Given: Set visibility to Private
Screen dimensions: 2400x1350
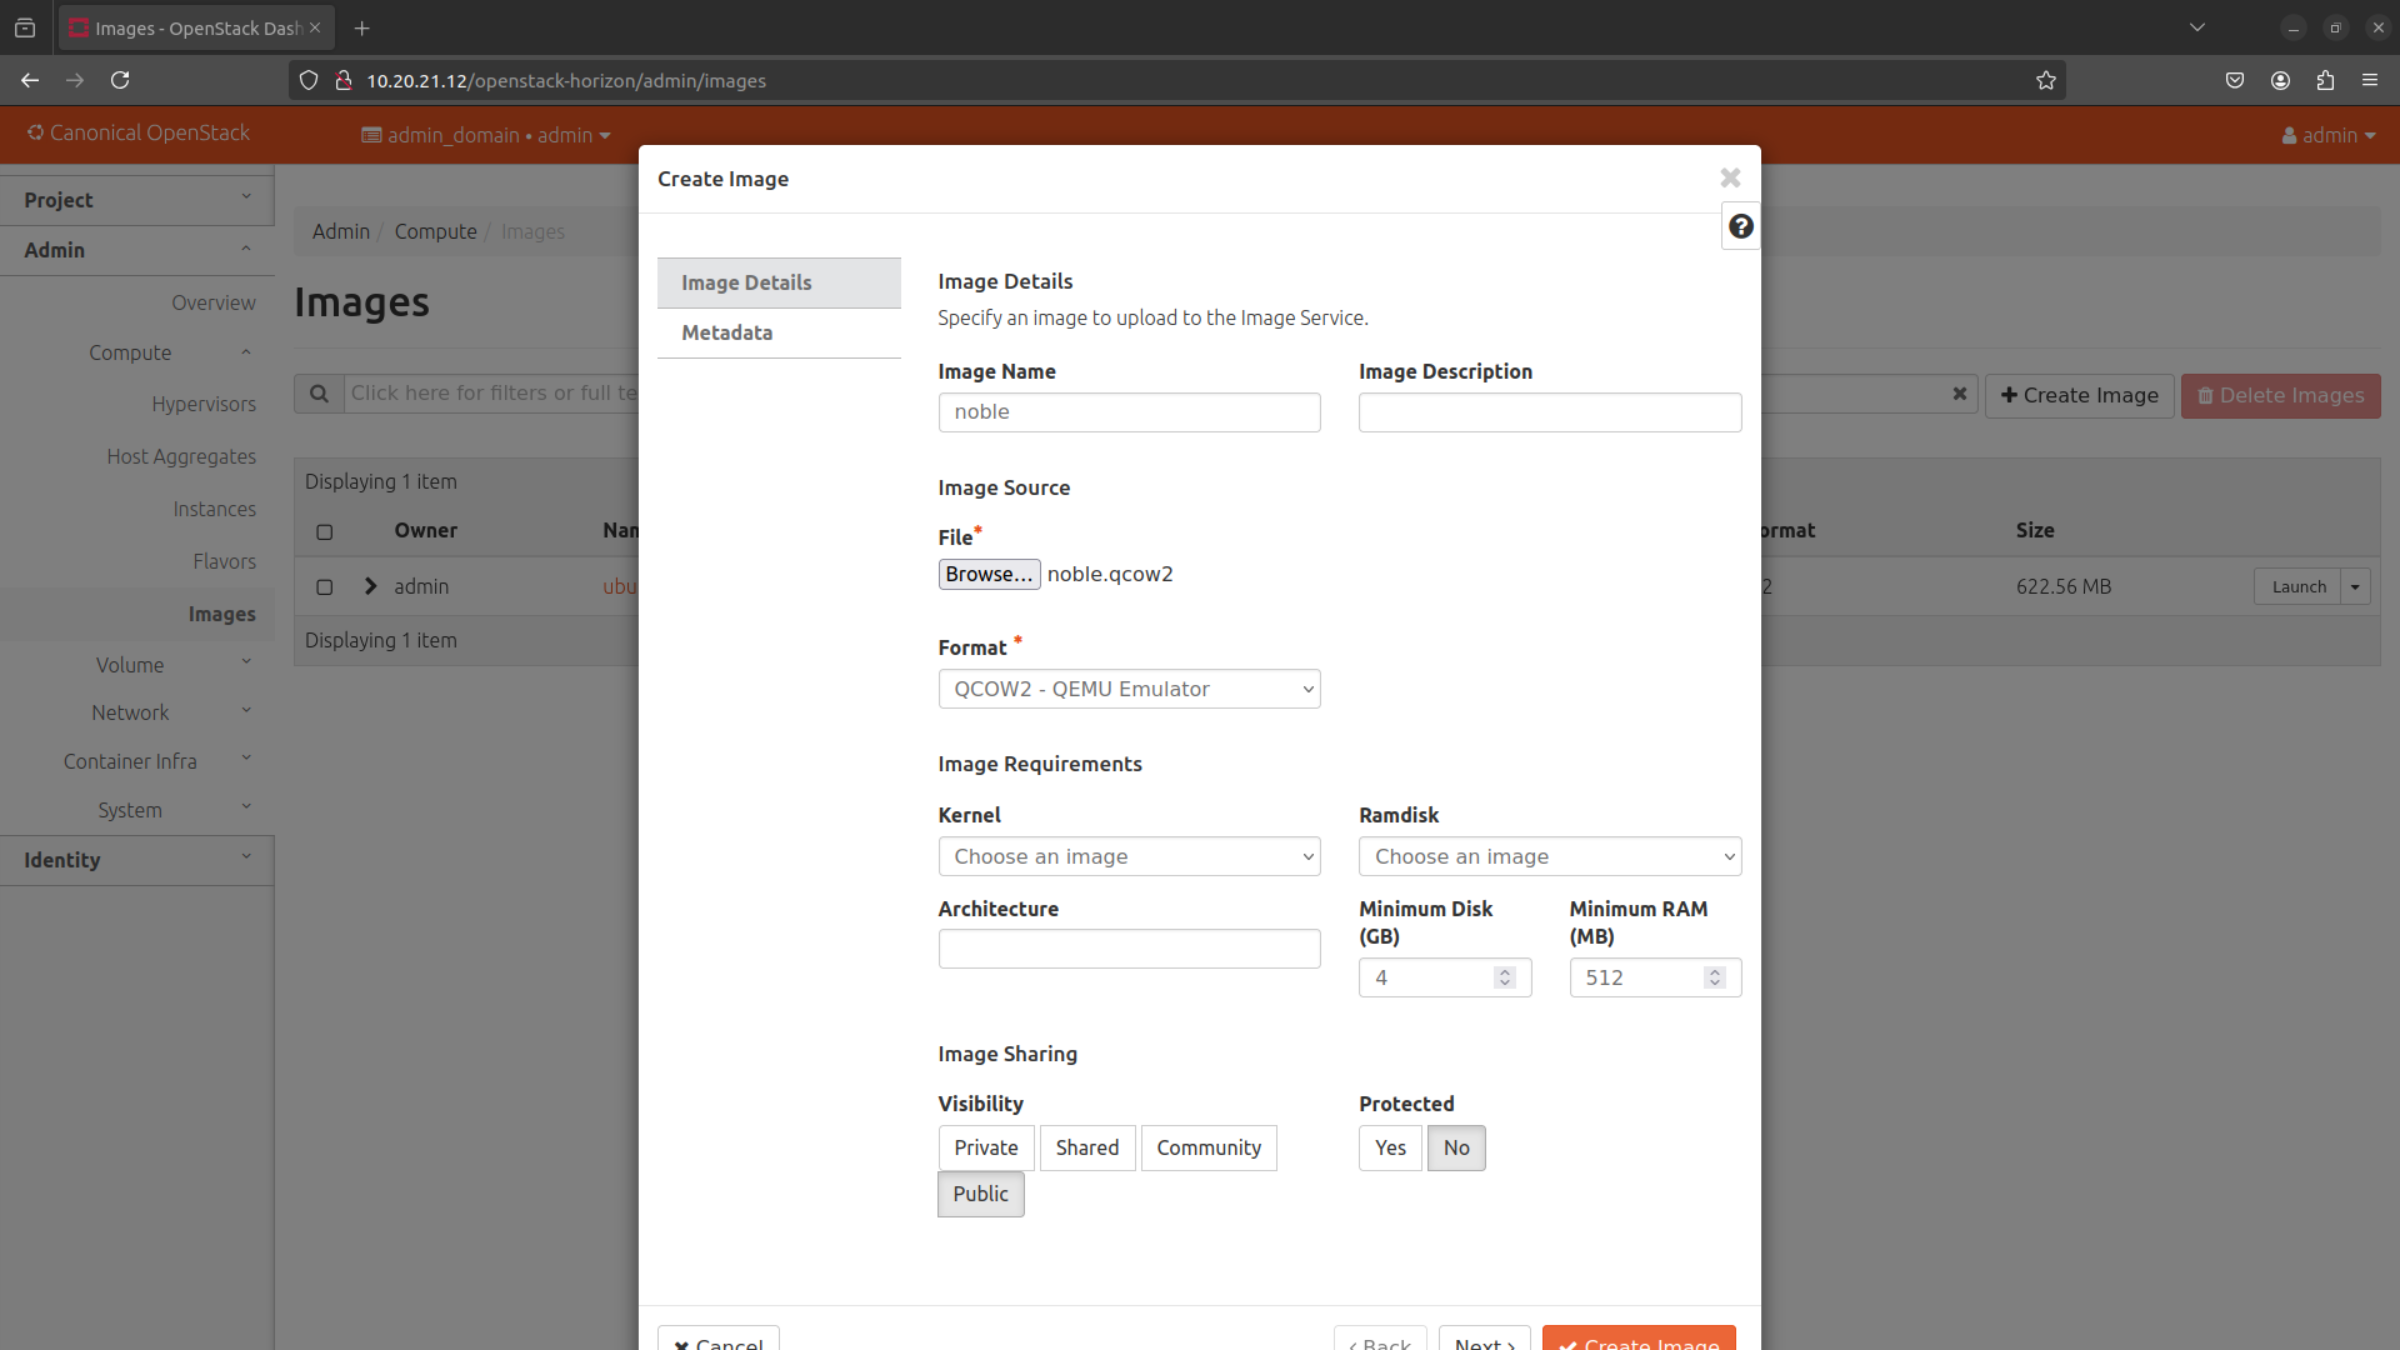Looking at the screenshot, I should 986,1148.
